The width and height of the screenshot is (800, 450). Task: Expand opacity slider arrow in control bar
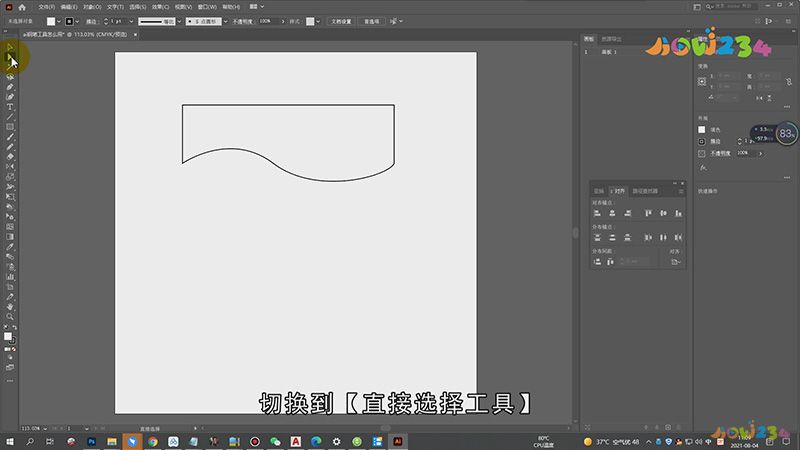(x=283, y=21)
